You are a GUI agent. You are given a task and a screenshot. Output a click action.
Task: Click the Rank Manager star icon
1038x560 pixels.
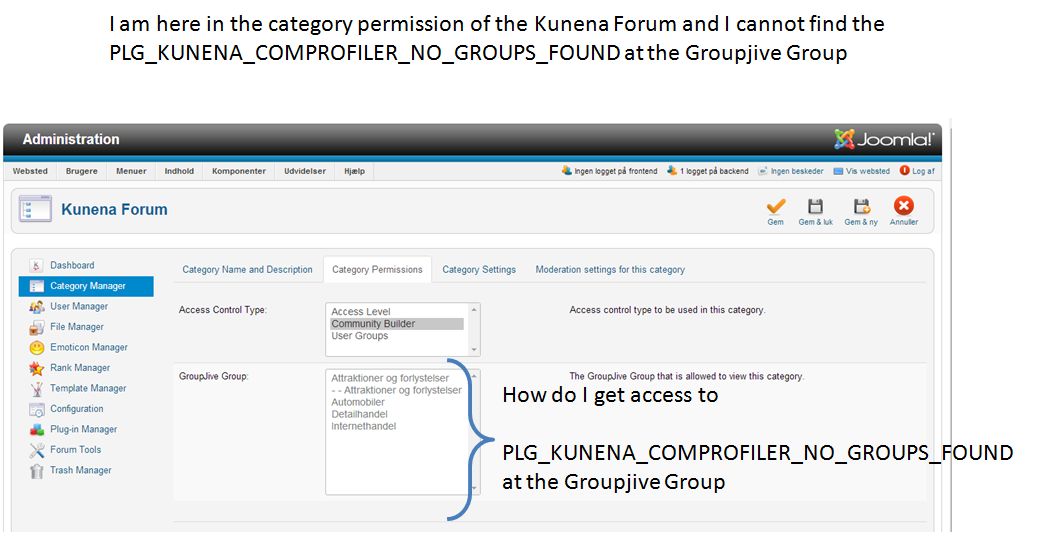(36, 368)
